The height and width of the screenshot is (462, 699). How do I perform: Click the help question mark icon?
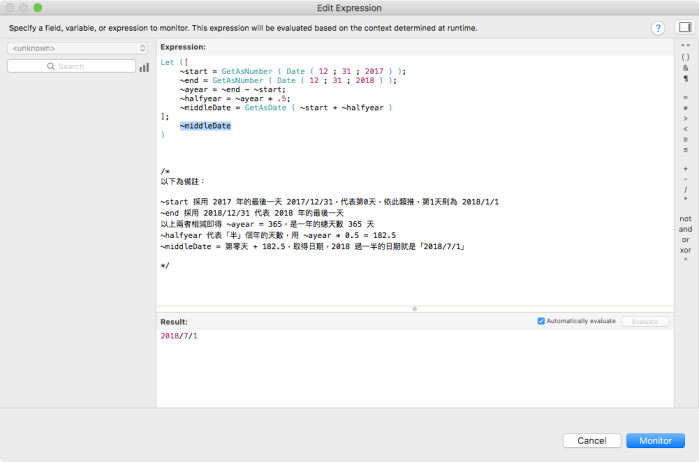coord(658,29)
